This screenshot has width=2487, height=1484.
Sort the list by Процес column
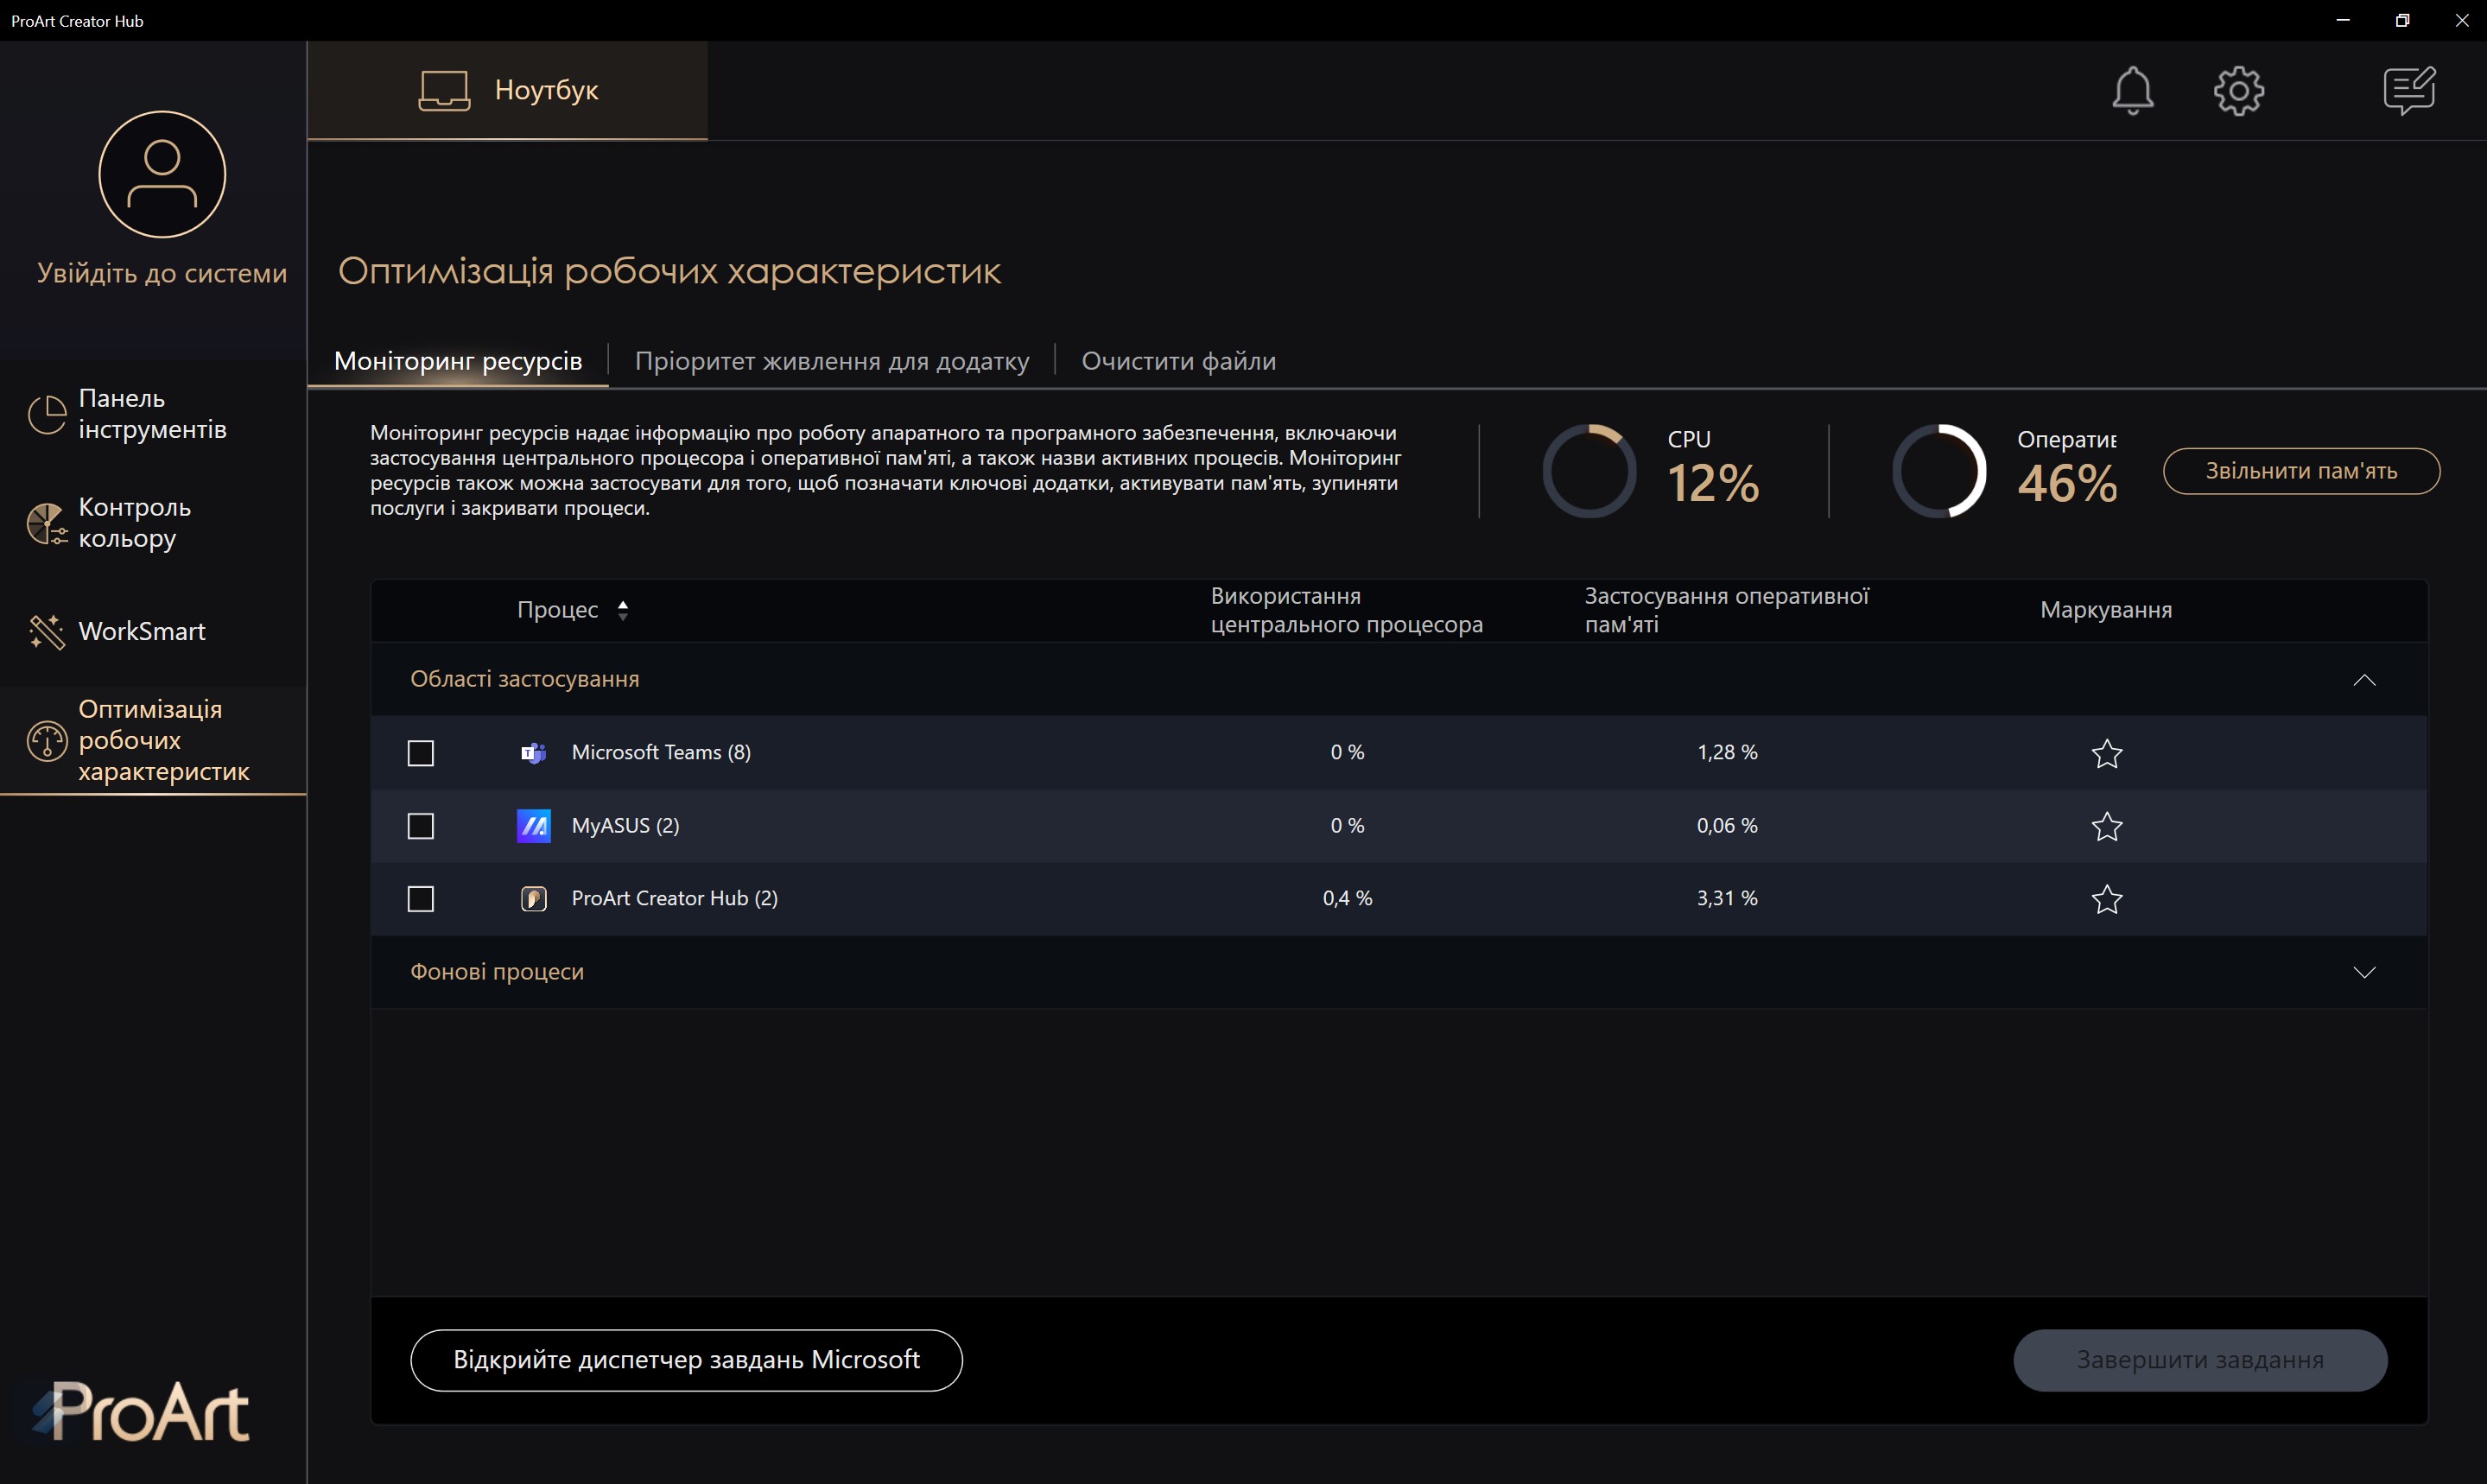click(622, 610)
